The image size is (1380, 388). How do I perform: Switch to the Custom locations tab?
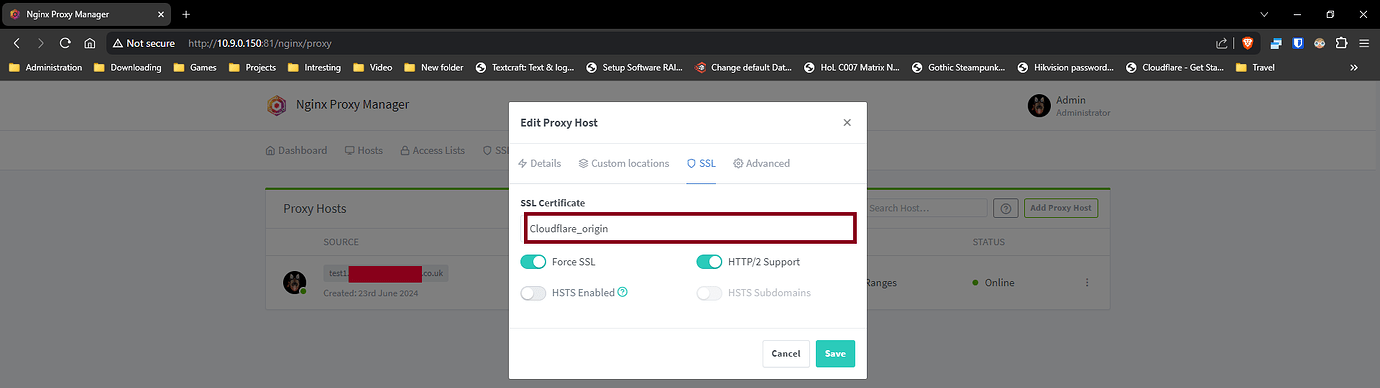(624, 163)
